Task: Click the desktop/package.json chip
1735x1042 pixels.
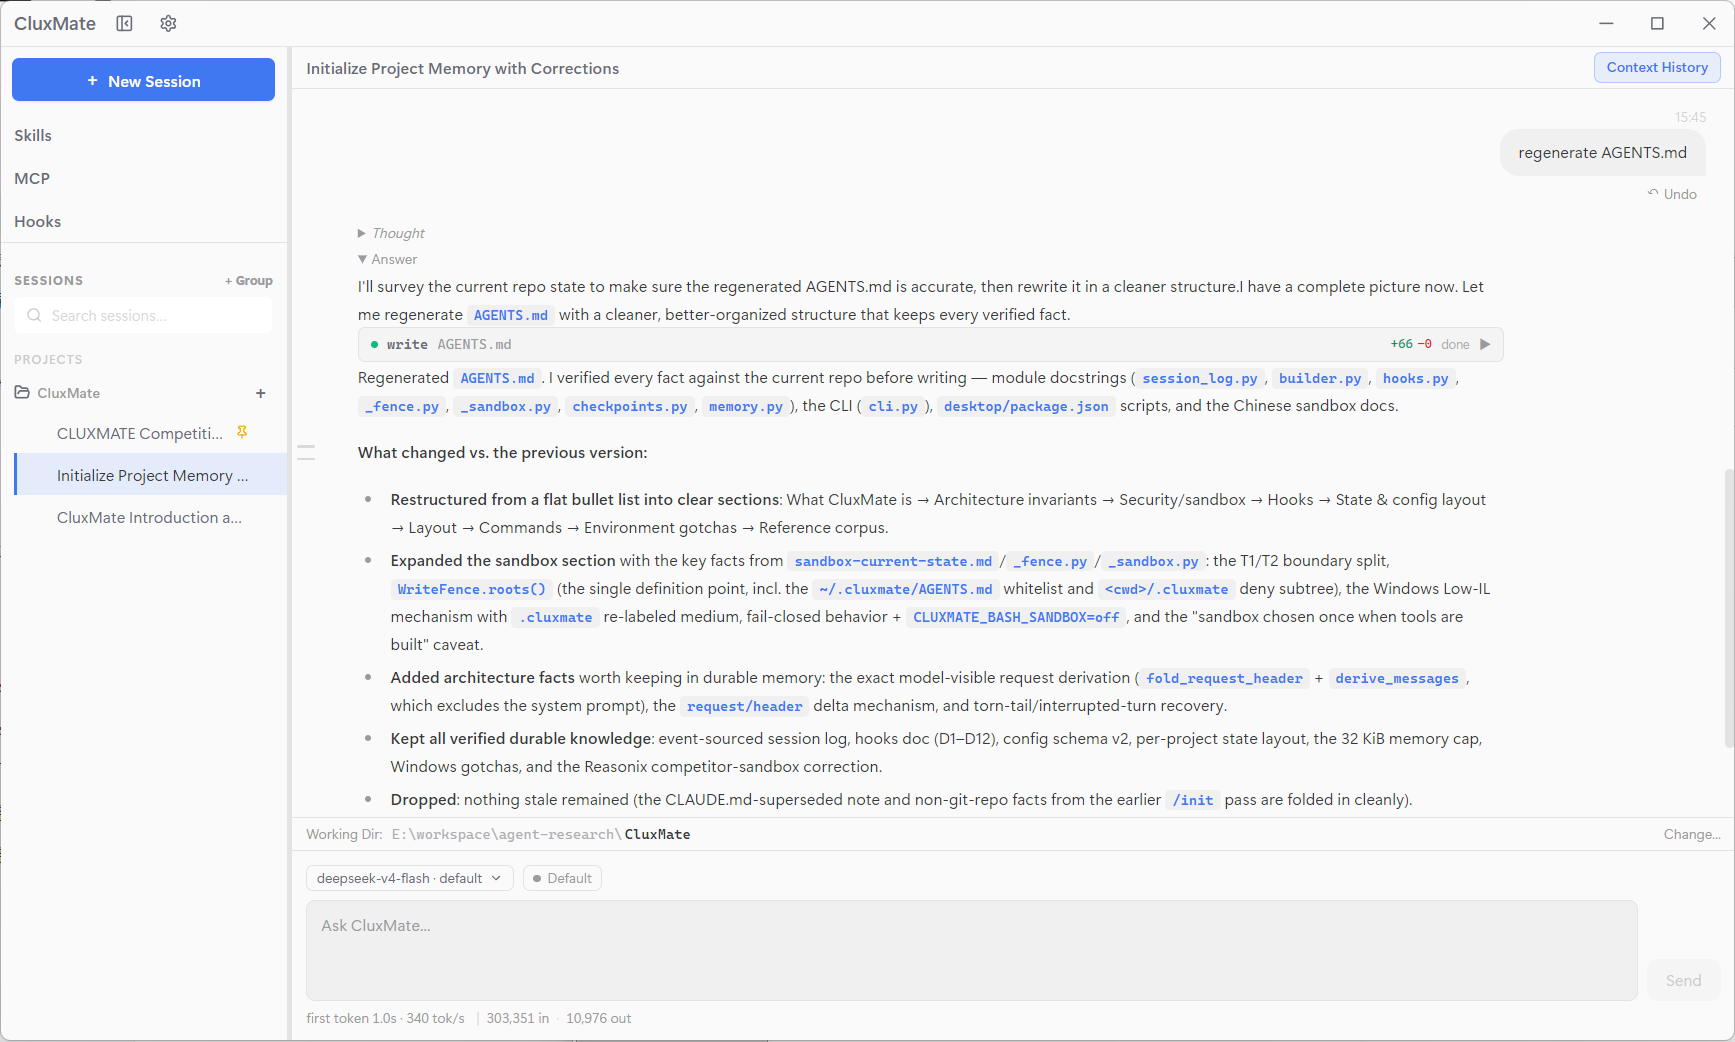Action: pyautogui.click(x=1026, y=406)
